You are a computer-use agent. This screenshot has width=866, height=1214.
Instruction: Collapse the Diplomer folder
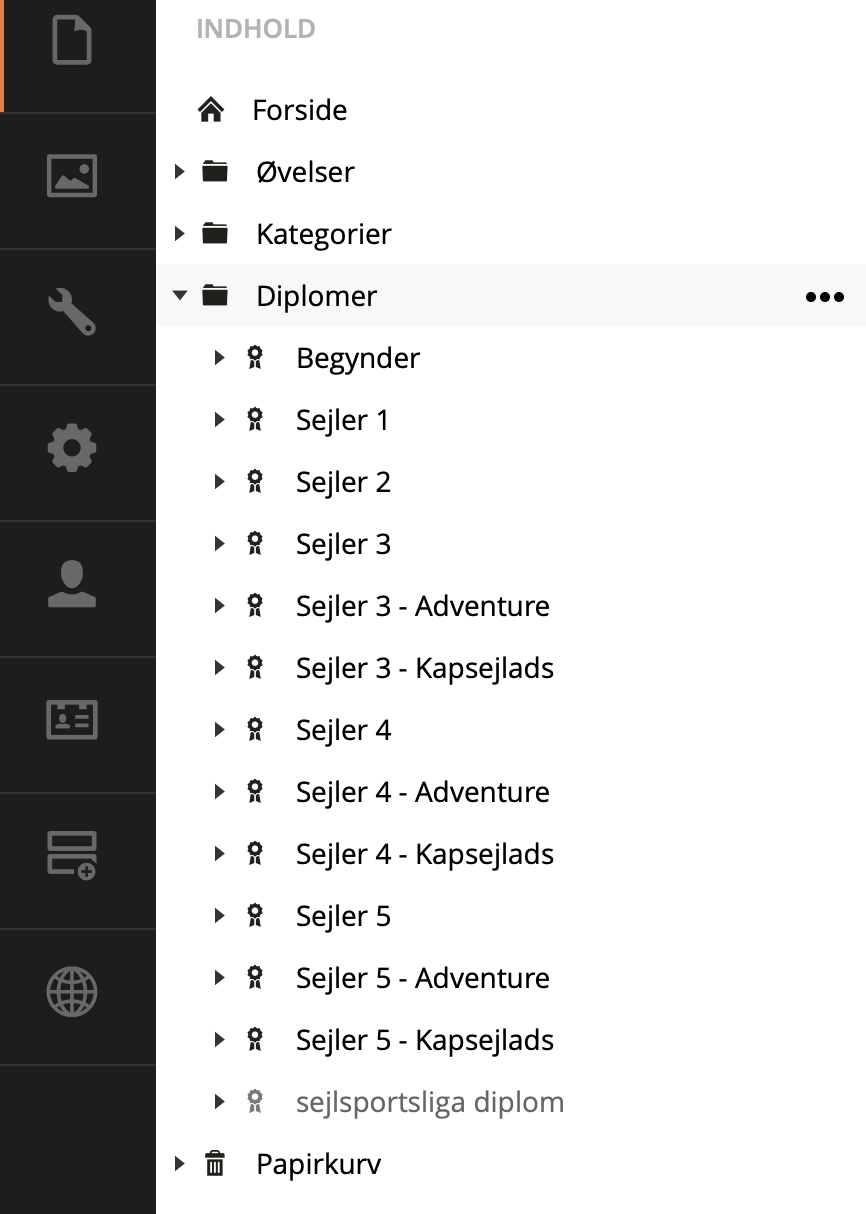[180, 296]
